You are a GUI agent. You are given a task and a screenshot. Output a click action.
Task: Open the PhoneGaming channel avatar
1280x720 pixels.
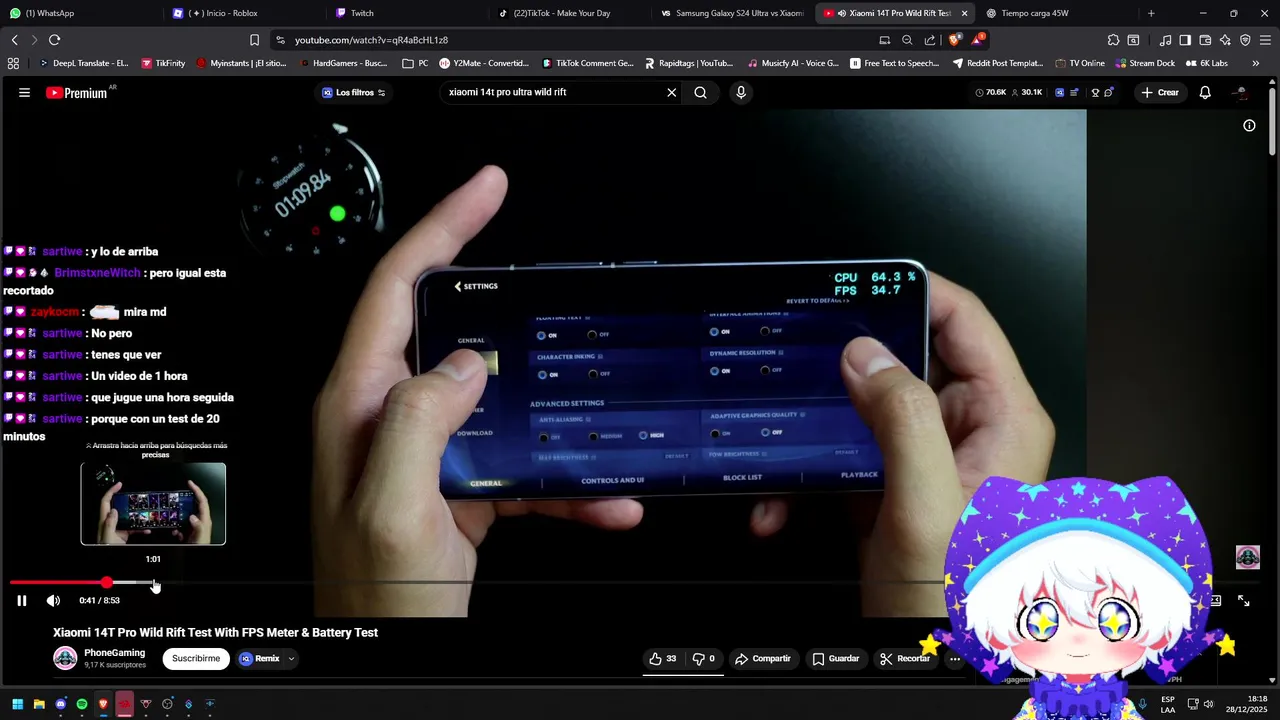[x=65, y=658]
